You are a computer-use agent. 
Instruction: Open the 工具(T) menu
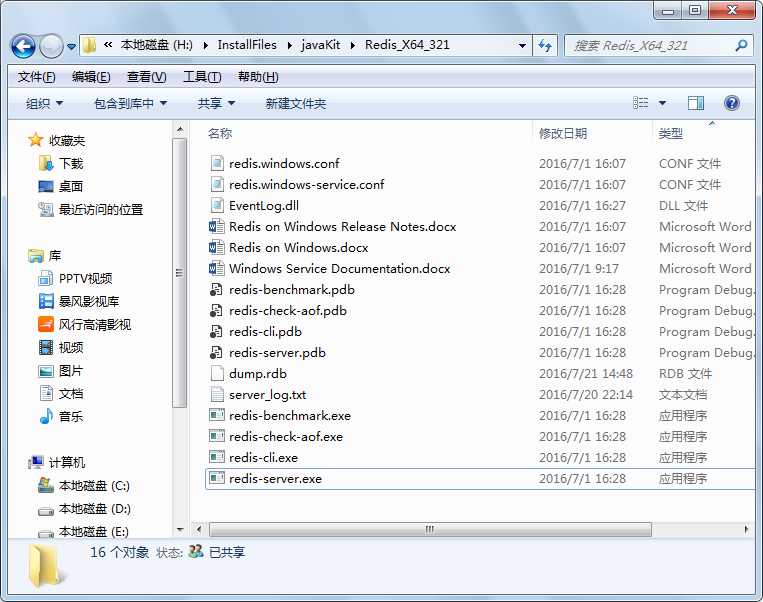click(202, 77)
